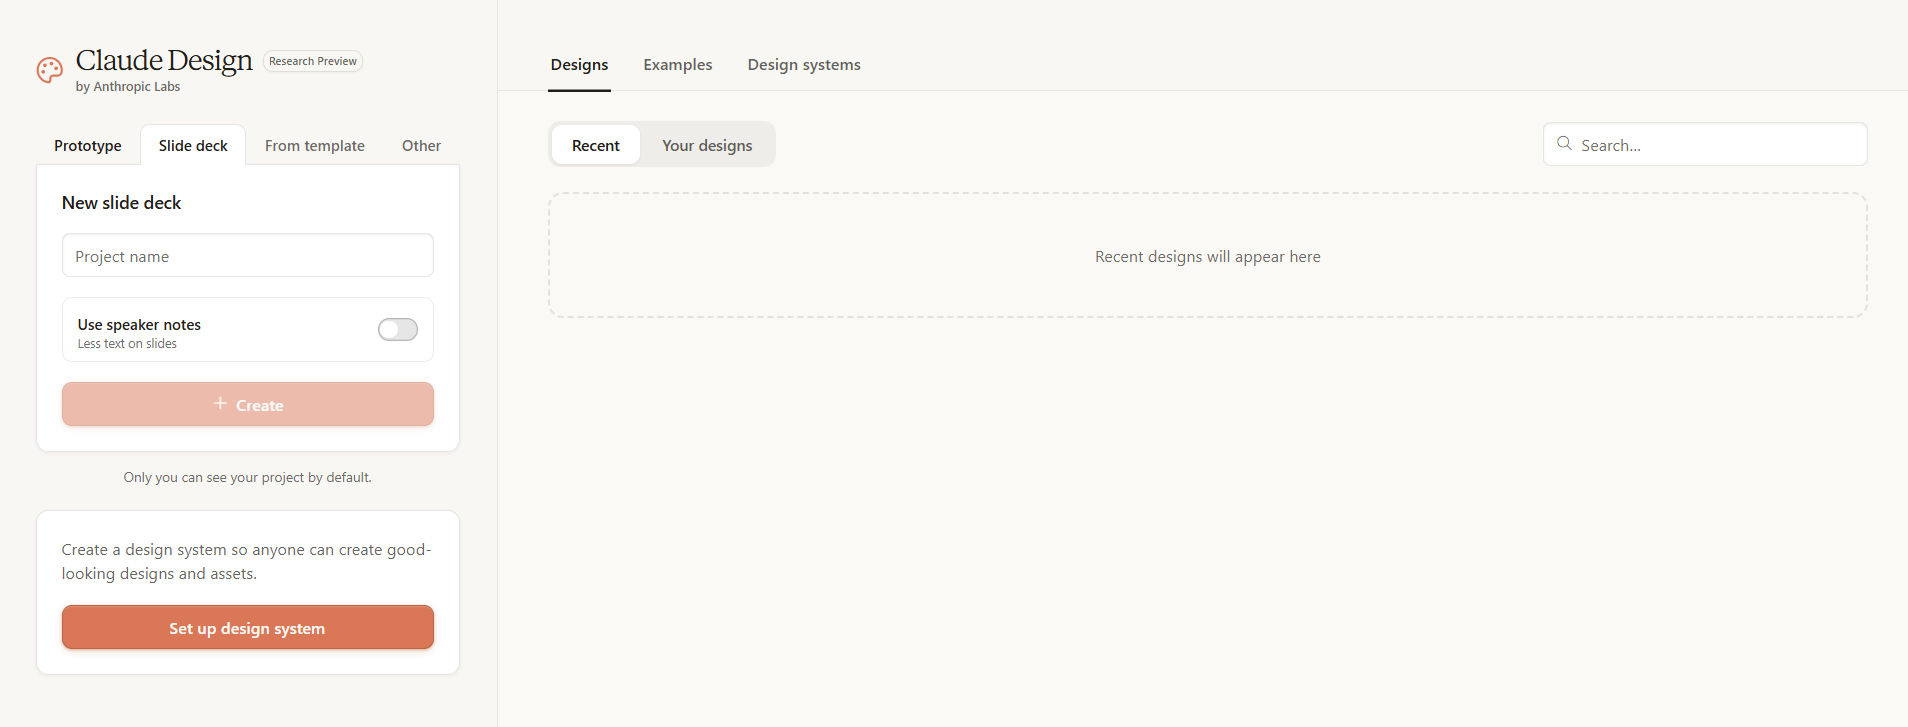The height and width of the screenshot is (727, 1908).
Task: Click into the Search designs field
Action: coord(1715,146)
